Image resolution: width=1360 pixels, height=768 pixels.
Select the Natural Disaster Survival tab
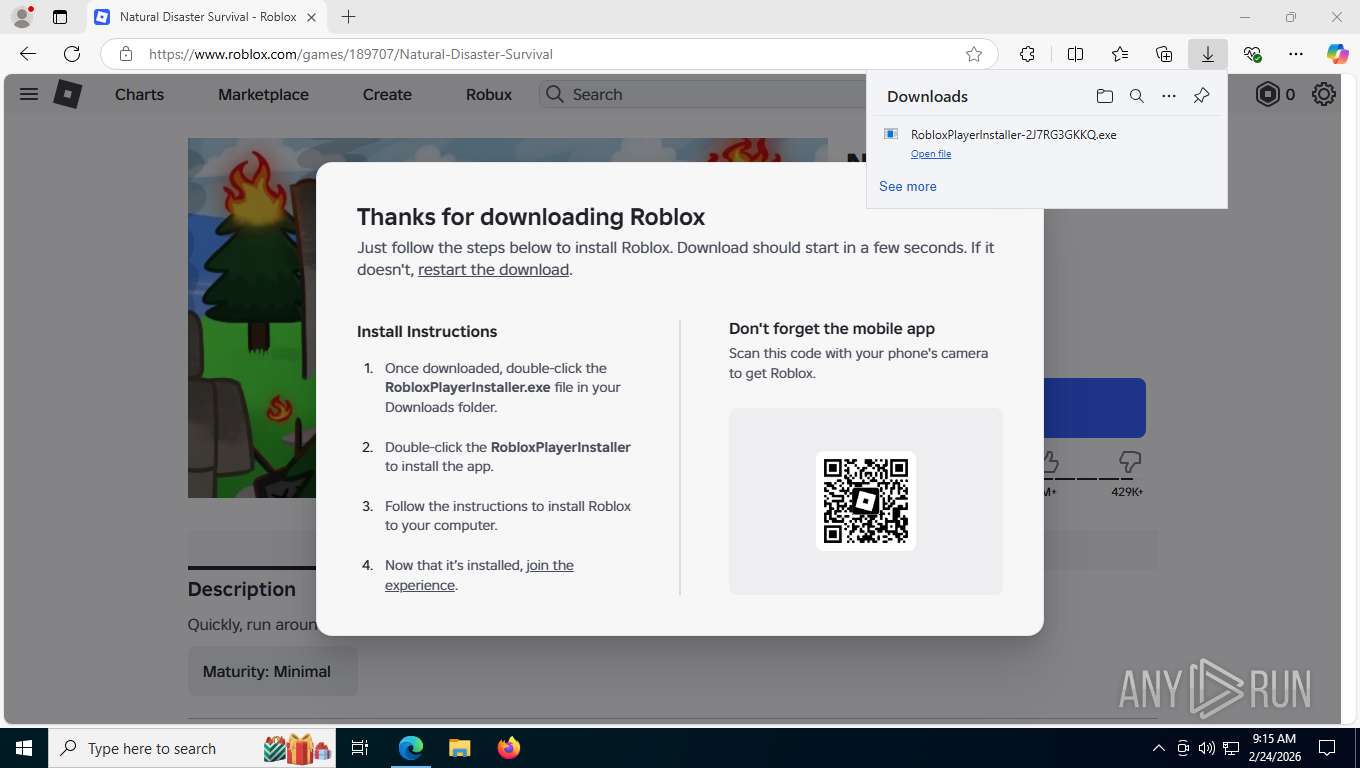pos(206,17)
